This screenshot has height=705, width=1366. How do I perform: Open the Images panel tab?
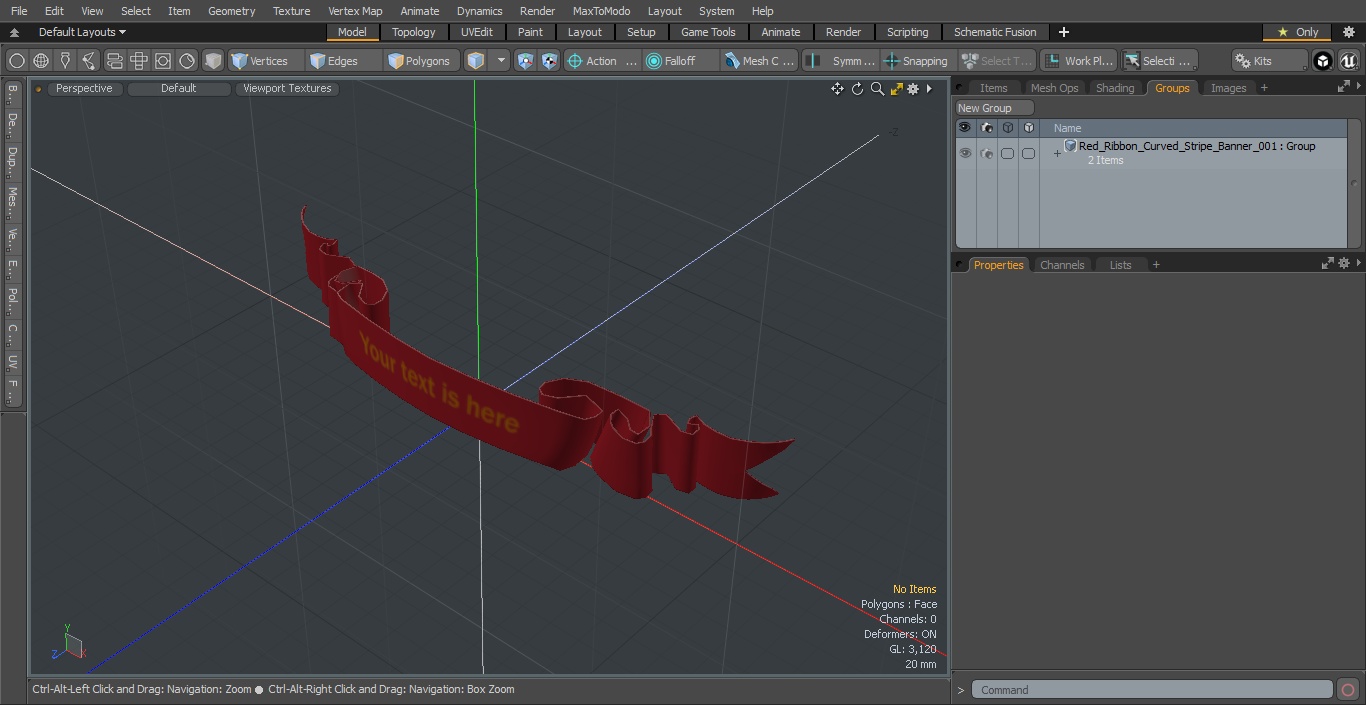tap(1228, 88)
